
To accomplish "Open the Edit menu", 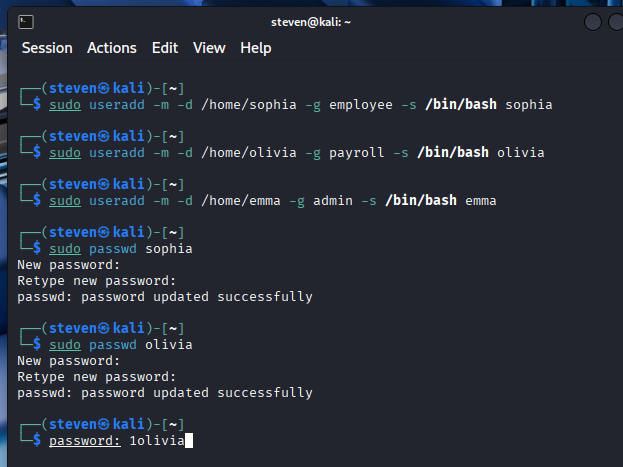I will click(x=165, y=48).
